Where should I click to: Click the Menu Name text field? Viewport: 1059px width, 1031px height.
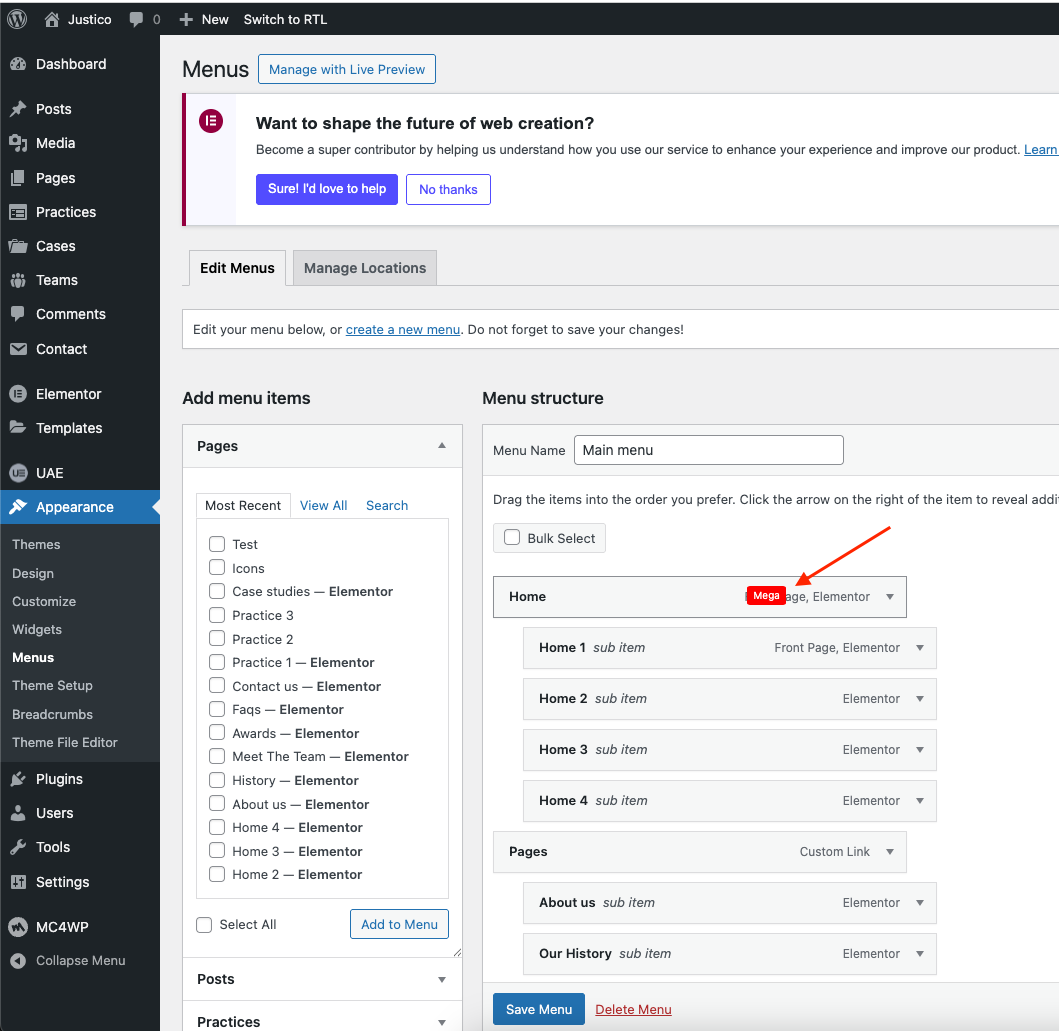tap(708, 450)
